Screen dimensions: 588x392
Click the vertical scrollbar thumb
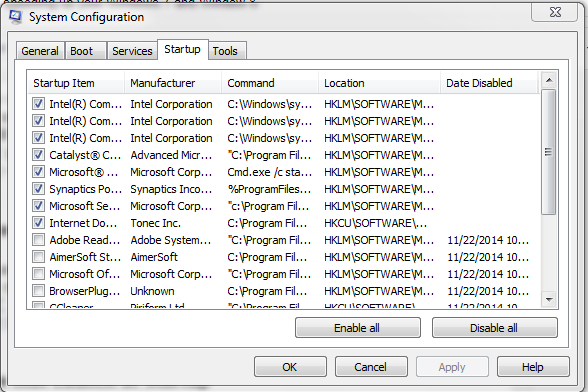[x=549, y=152]
